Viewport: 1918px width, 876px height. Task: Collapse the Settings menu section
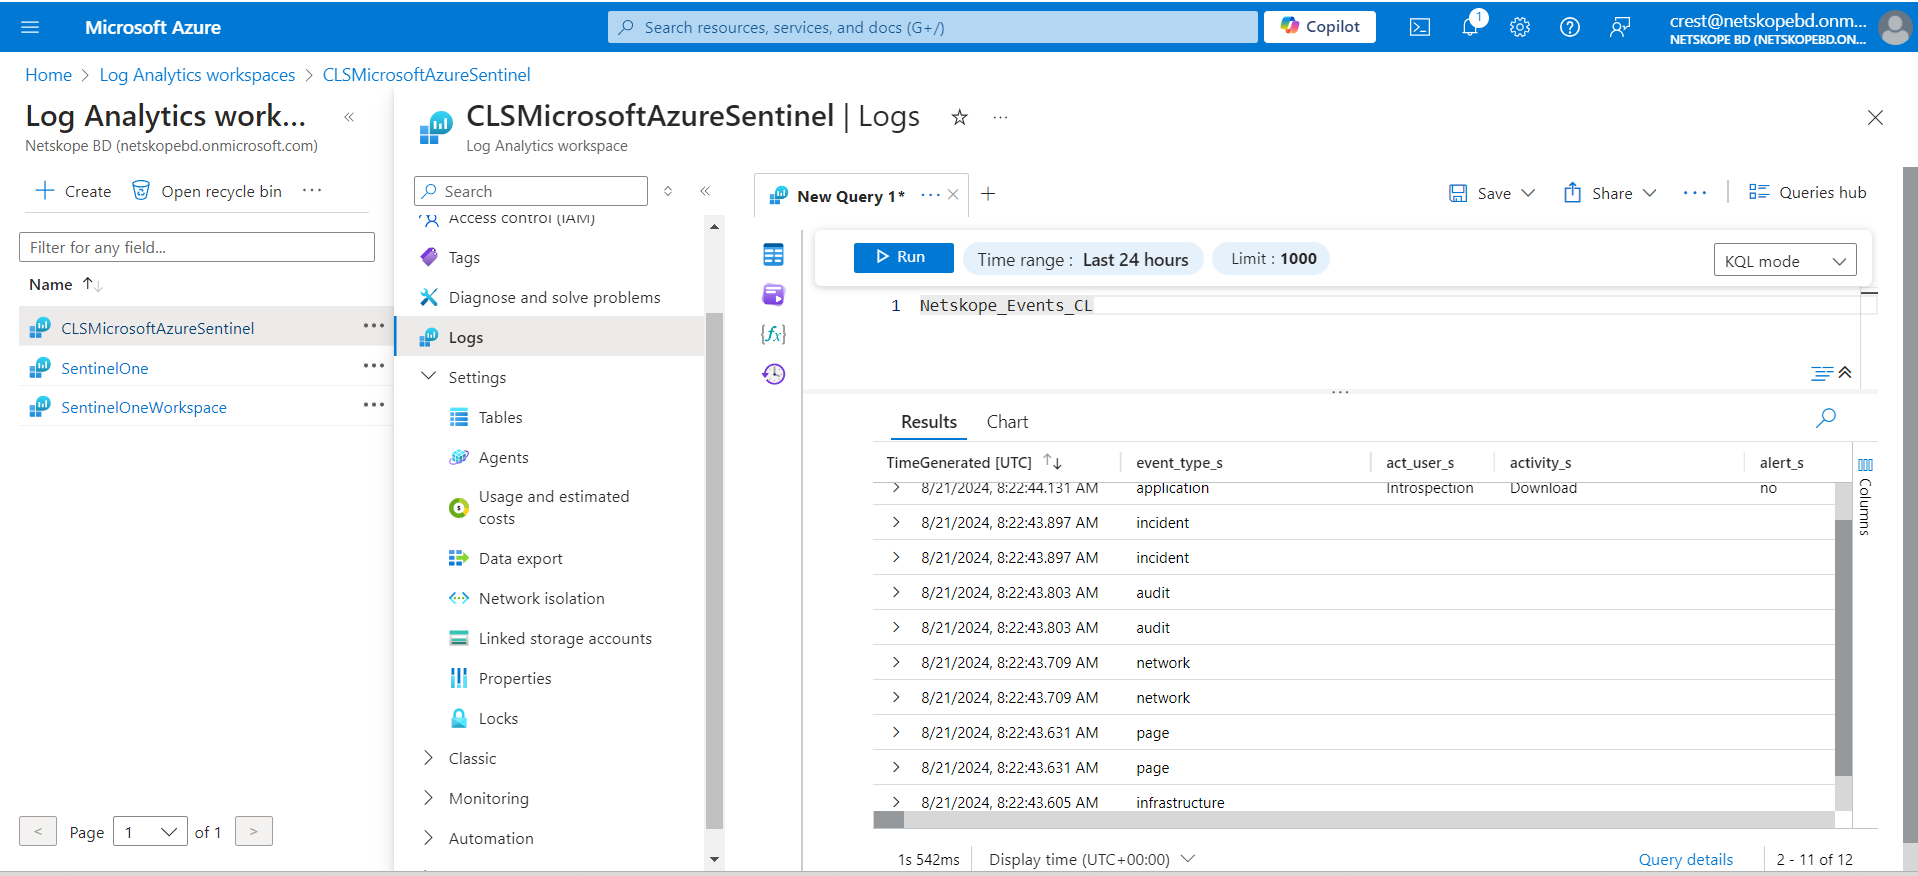point(429,377)
